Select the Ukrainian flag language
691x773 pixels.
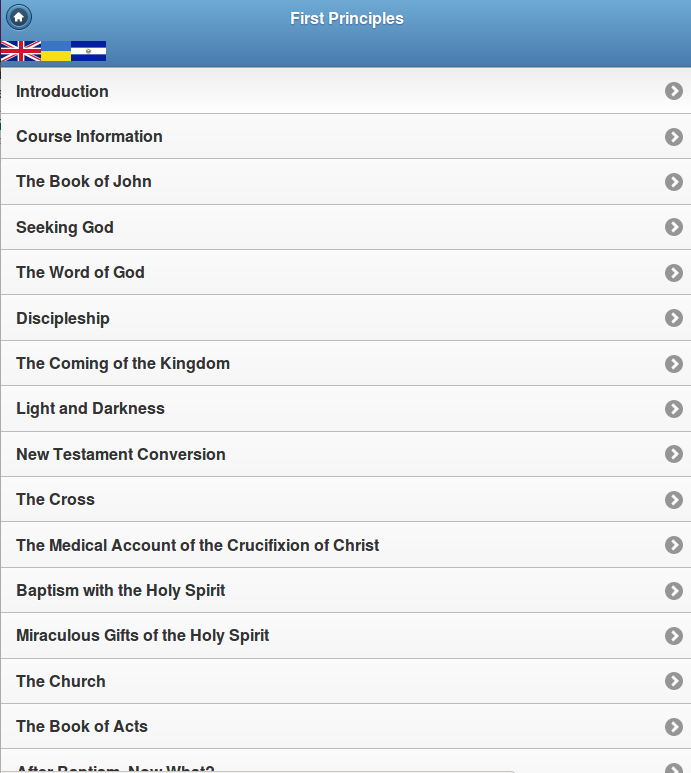coord(56,51)
